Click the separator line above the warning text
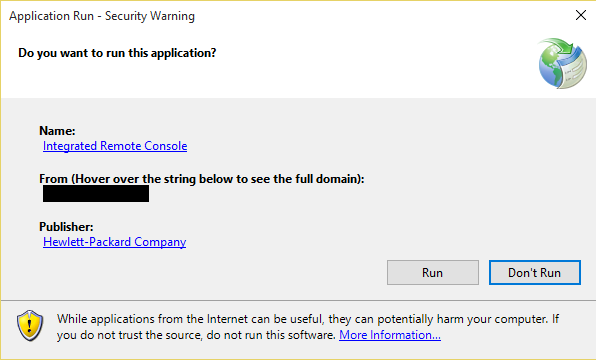The height and width of the screenshot is (360, 596). pos(298,300)
